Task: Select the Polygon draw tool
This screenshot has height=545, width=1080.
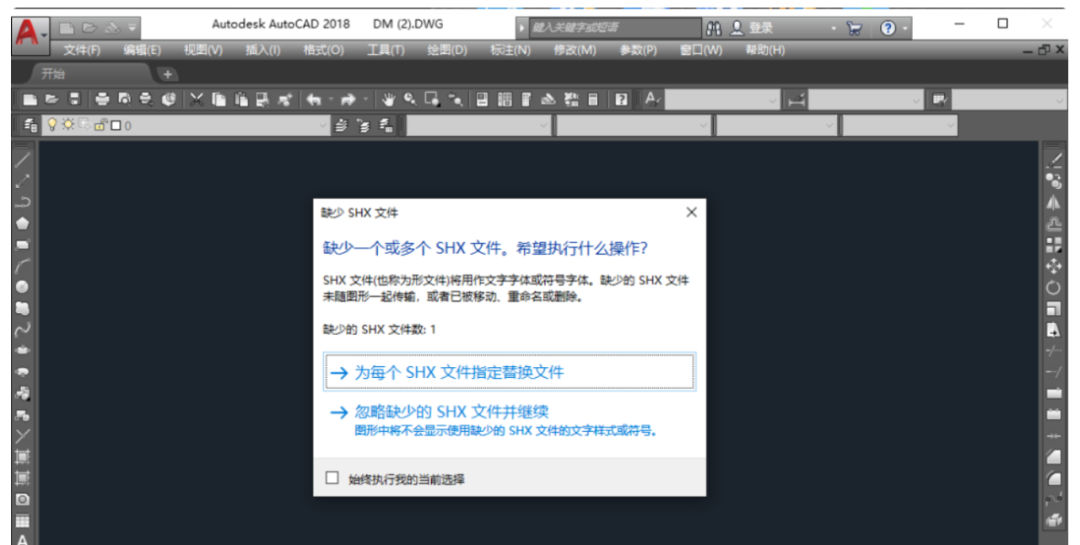Action: coord(22,223)
